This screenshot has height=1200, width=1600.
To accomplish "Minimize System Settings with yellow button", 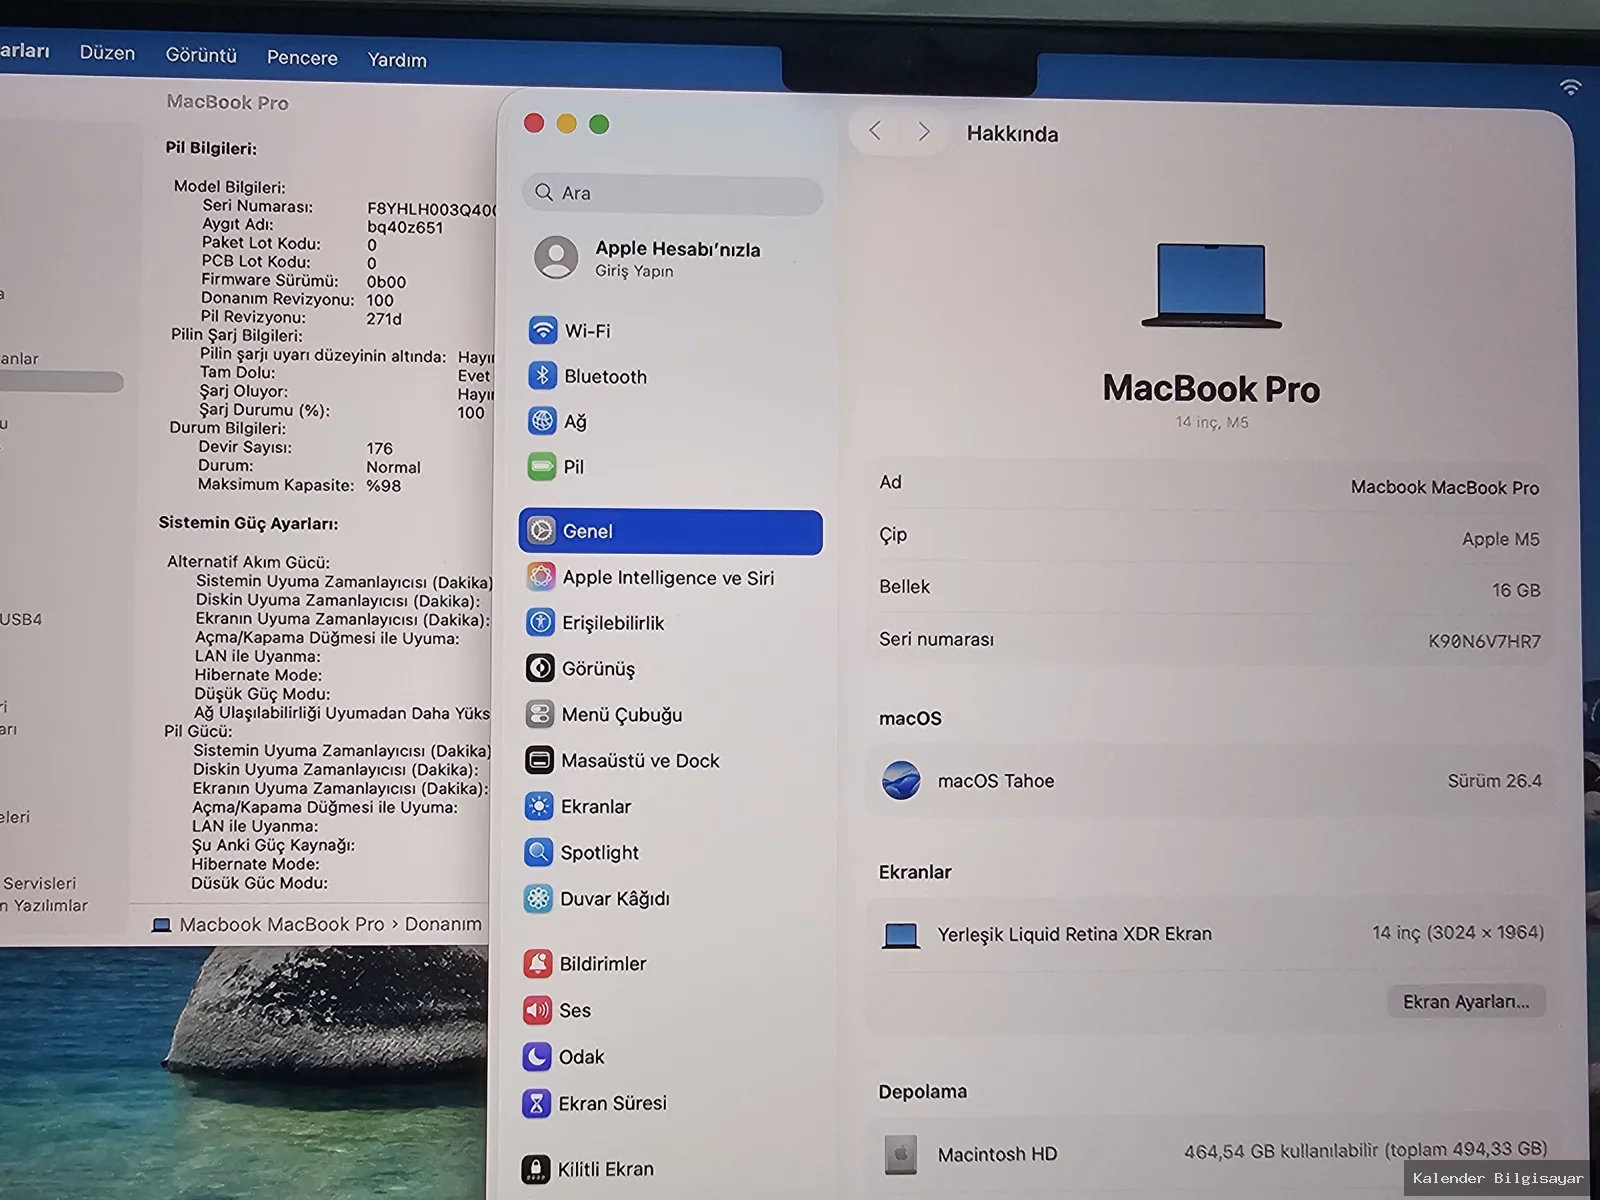I will (566, 123).
